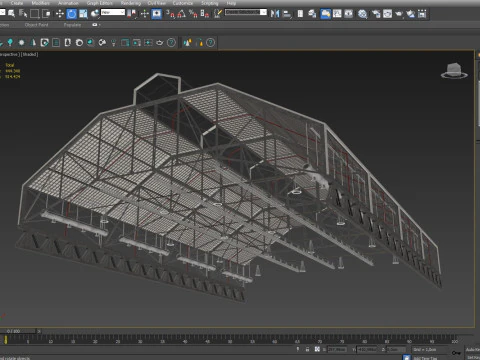480x360 pixels.
Task: Click the teapot icon in lower toolbar
Action: [x=160, y=43]
